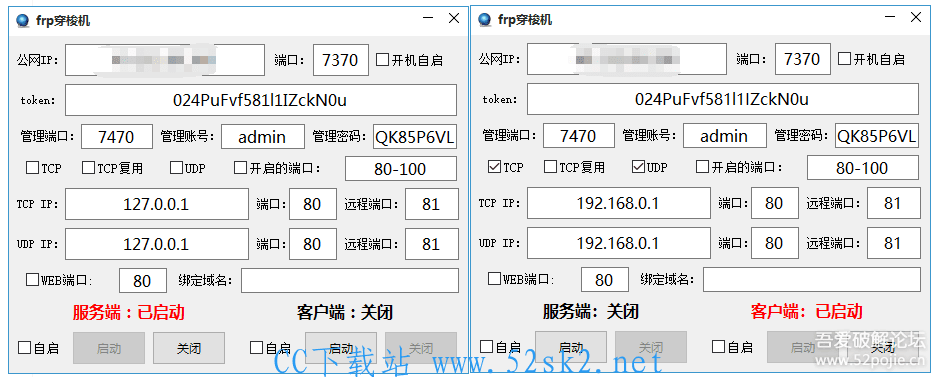Viewport: 935px width, 377px height.
Task: Click UDP 远程端口 81 field in right window
Action: click(894, 243)
